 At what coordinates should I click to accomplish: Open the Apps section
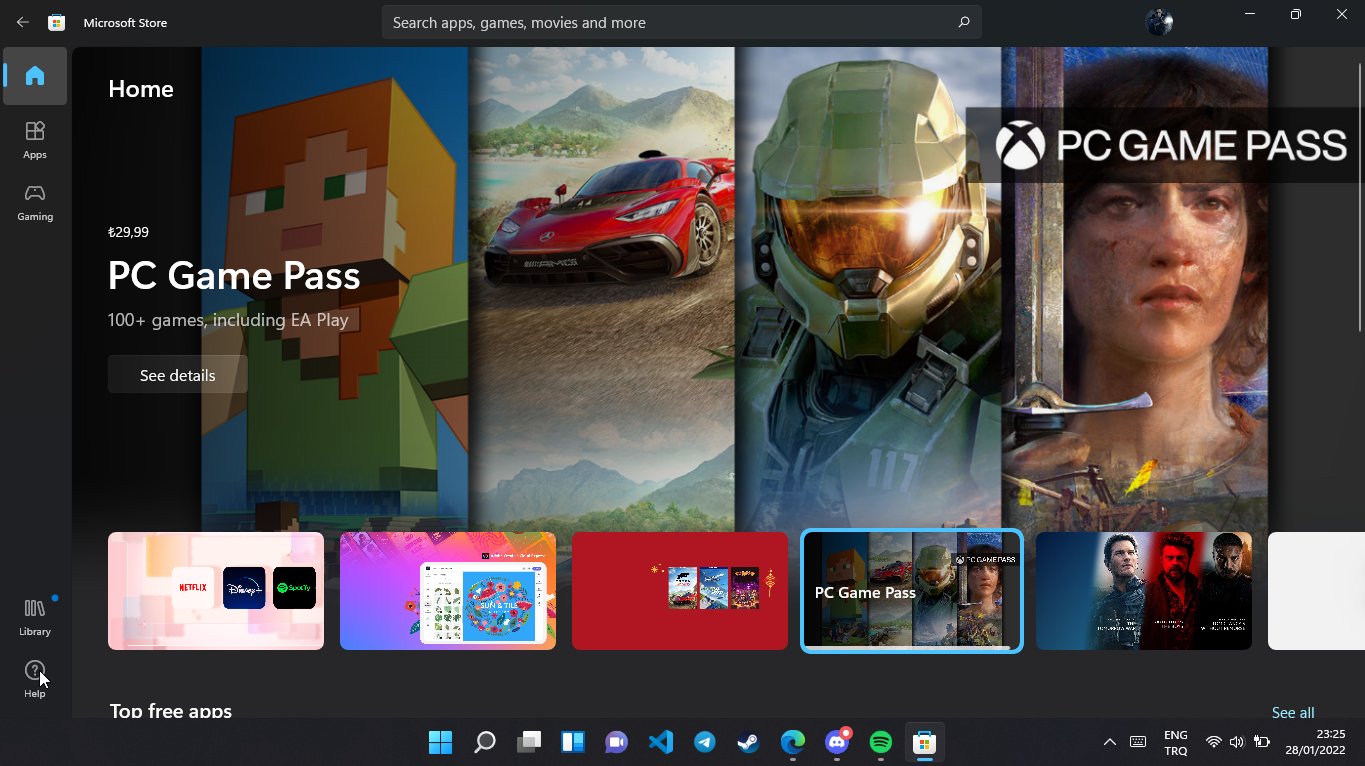point(35,140)
